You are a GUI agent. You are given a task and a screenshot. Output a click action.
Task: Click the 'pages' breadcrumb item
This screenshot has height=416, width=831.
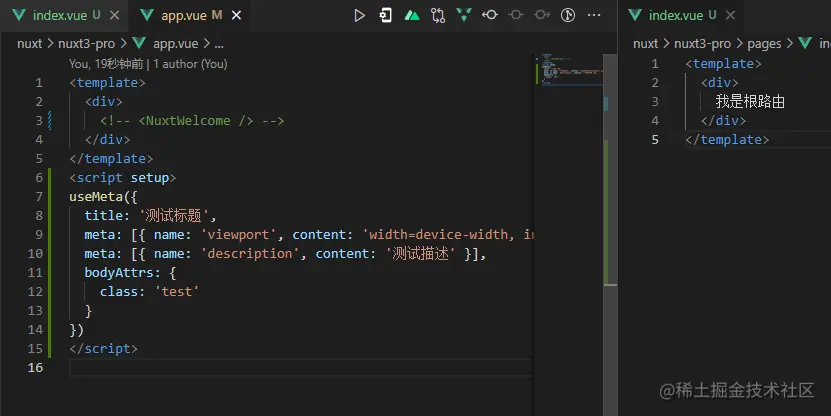tap(764, 44)
